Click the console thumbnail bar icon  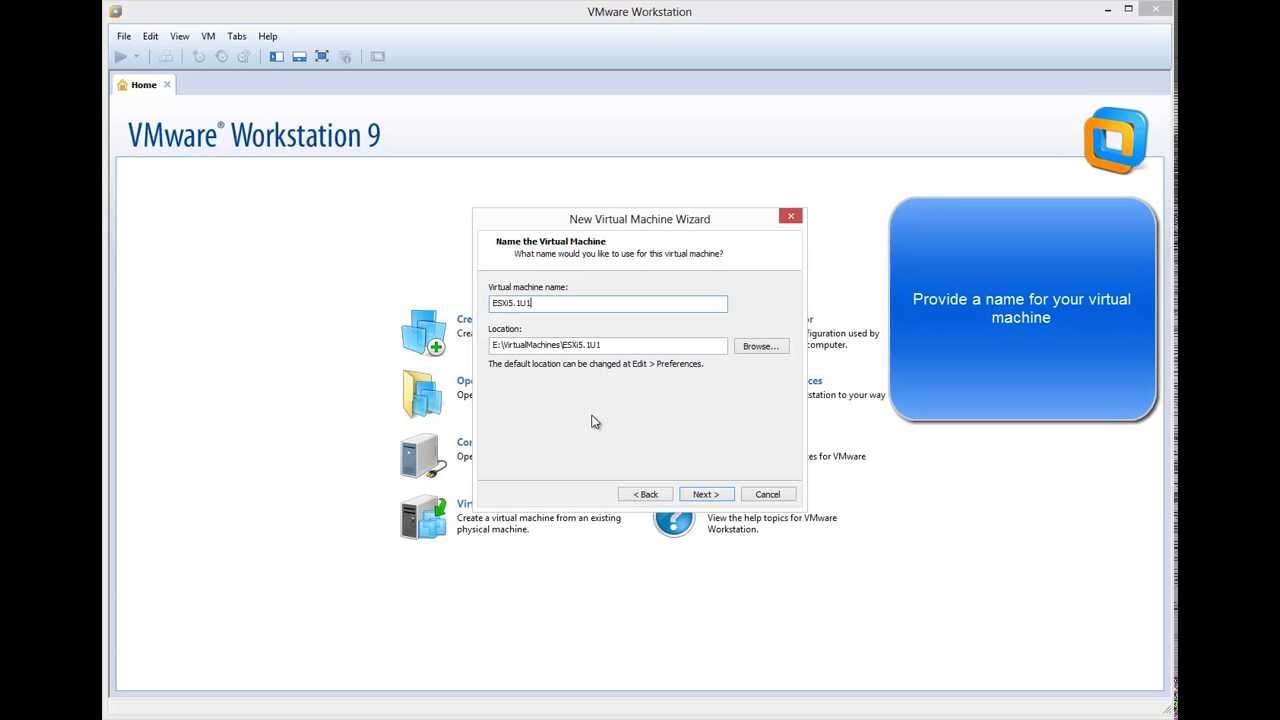[x=299, y=56]
